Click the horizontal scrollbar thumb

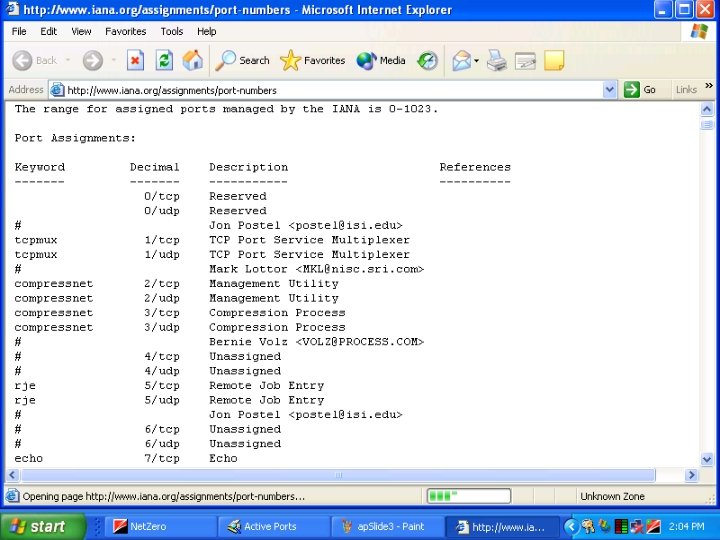[338, 475]
